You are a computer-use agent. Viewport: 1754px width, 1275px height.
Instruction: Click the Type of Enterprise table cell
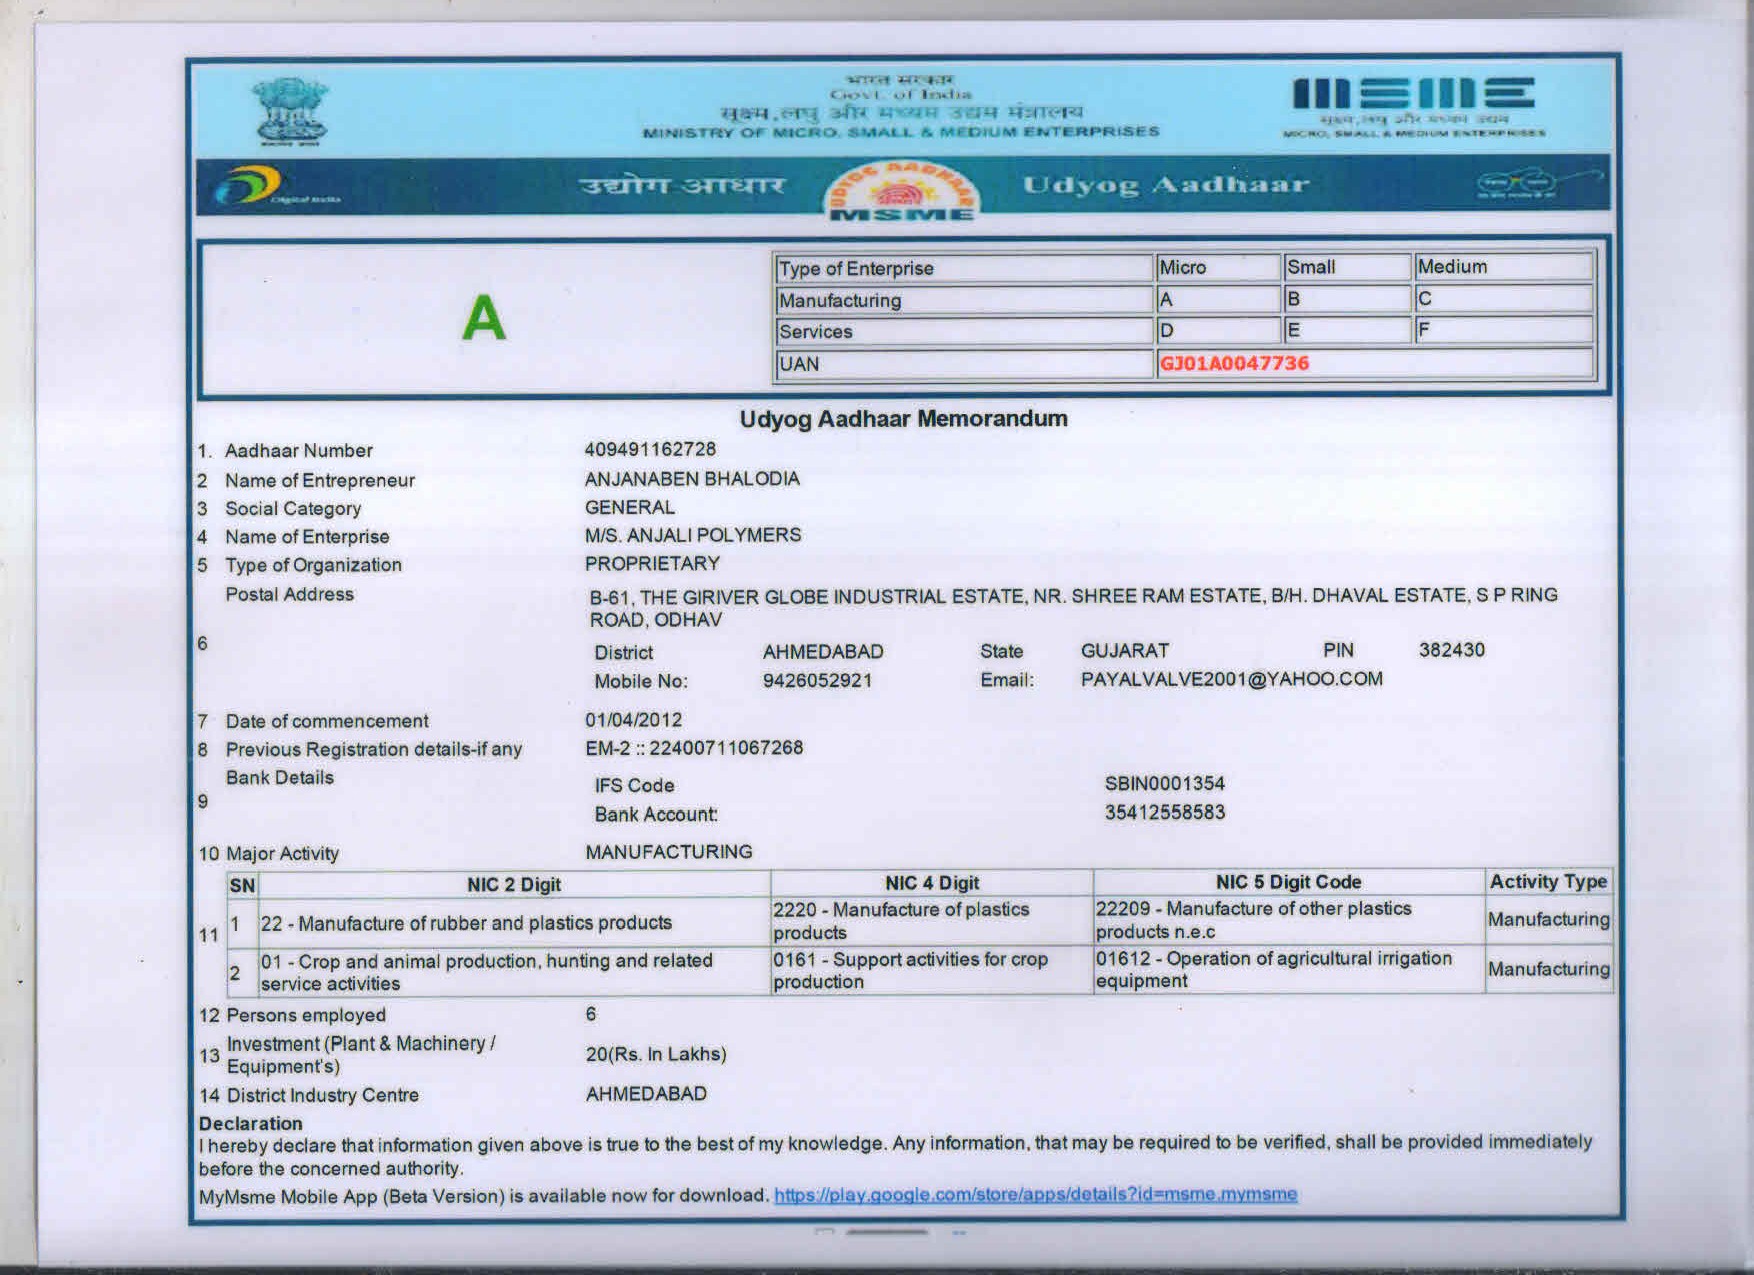964,268
